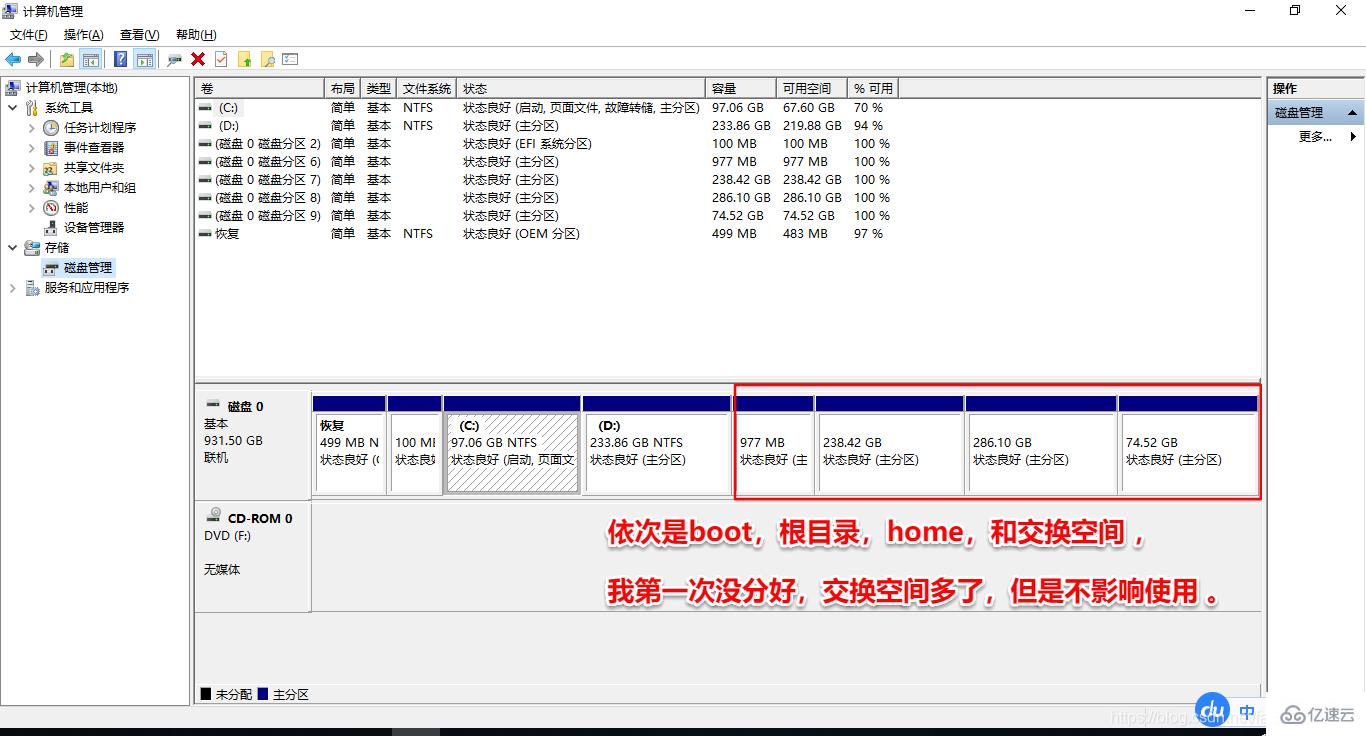This screenshot has height=736, width=1366.
Task: Select the 977 MB partition block
Action: click(775, 444)
